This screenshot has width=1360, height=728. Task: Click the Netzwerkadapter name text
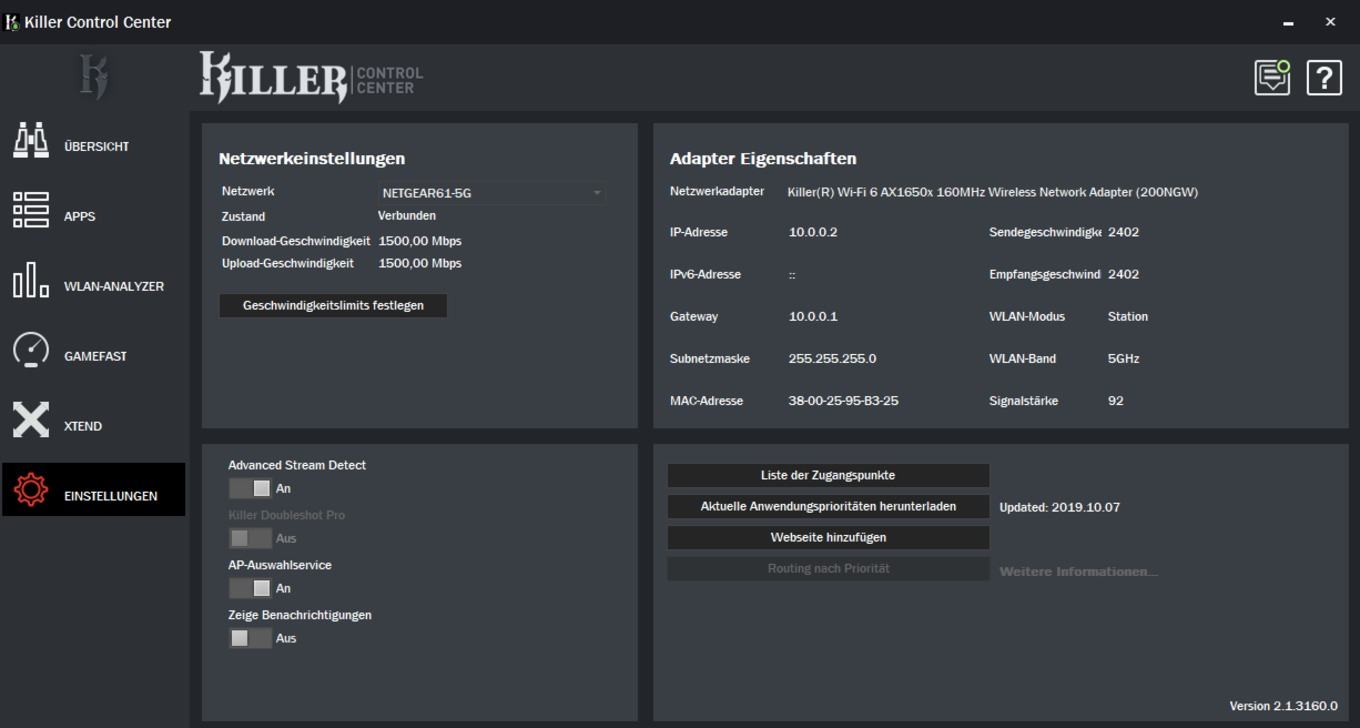coord(993,192)
